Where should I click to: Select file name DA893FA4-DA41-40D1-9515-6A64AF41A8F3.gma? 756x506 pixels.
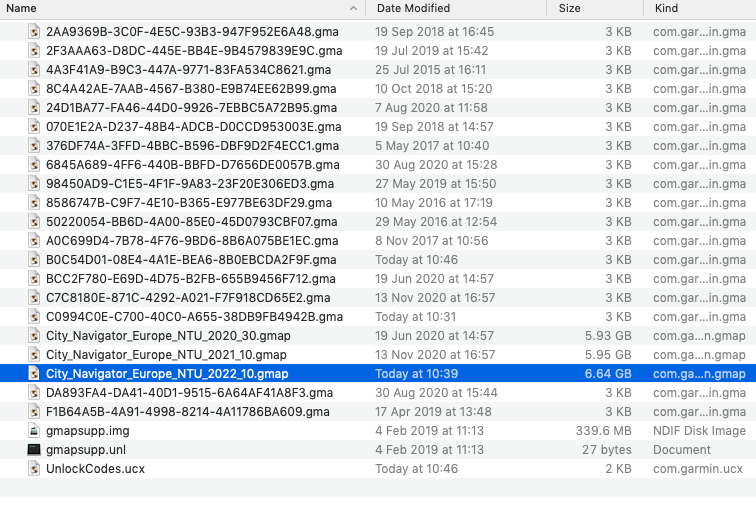coord(189,393)
